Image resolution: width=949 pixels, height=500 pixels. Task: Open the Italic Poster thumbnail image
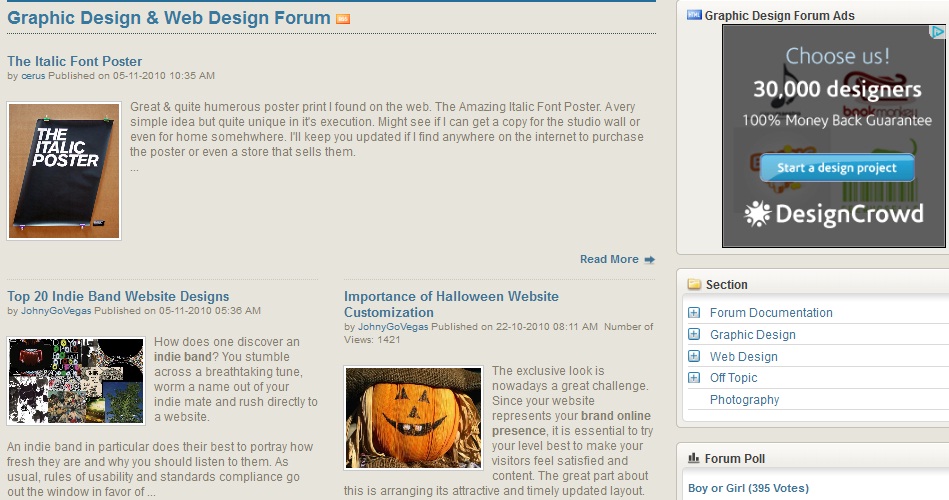click(x=64, y=171)
